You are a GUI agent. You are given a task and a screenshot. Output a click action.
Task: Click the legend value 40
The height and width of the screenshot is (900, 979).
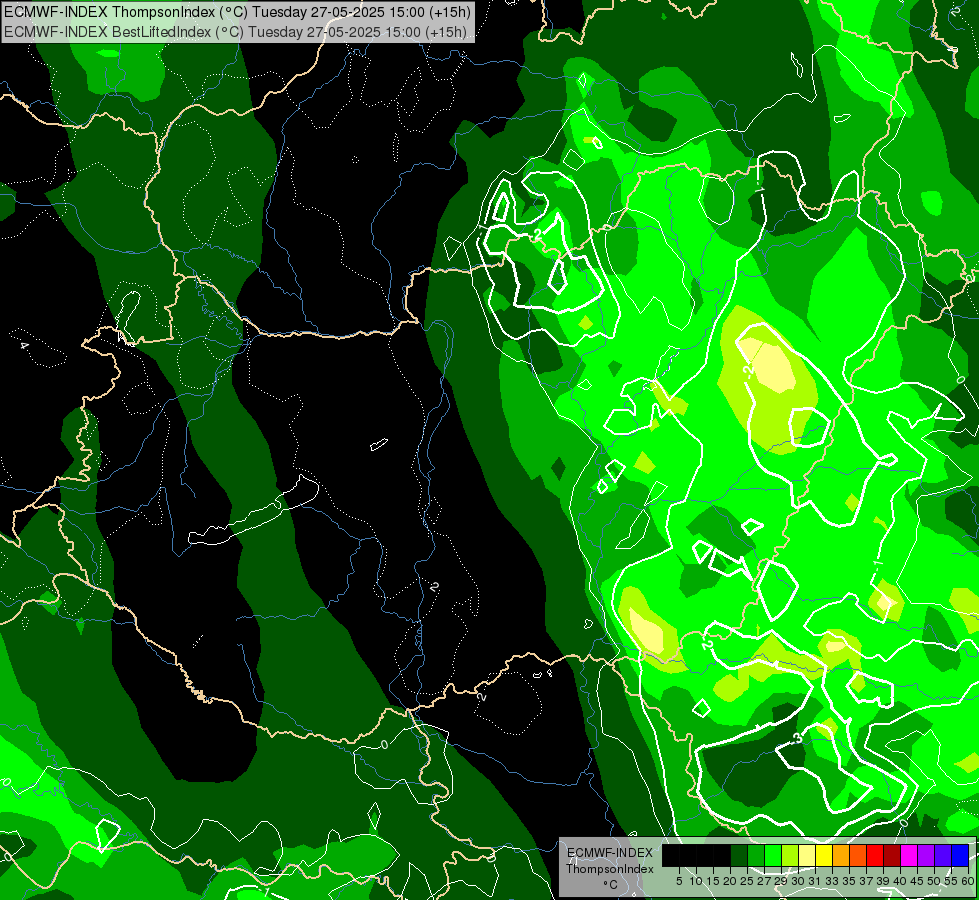(900, 881)
